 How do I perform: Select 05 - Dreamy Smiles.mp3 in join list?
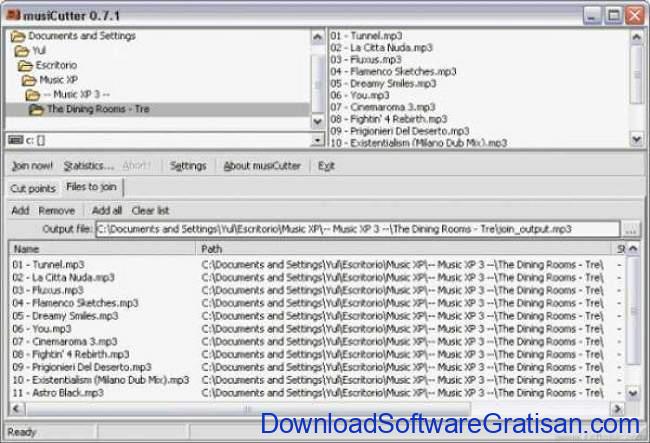[65, 316]
